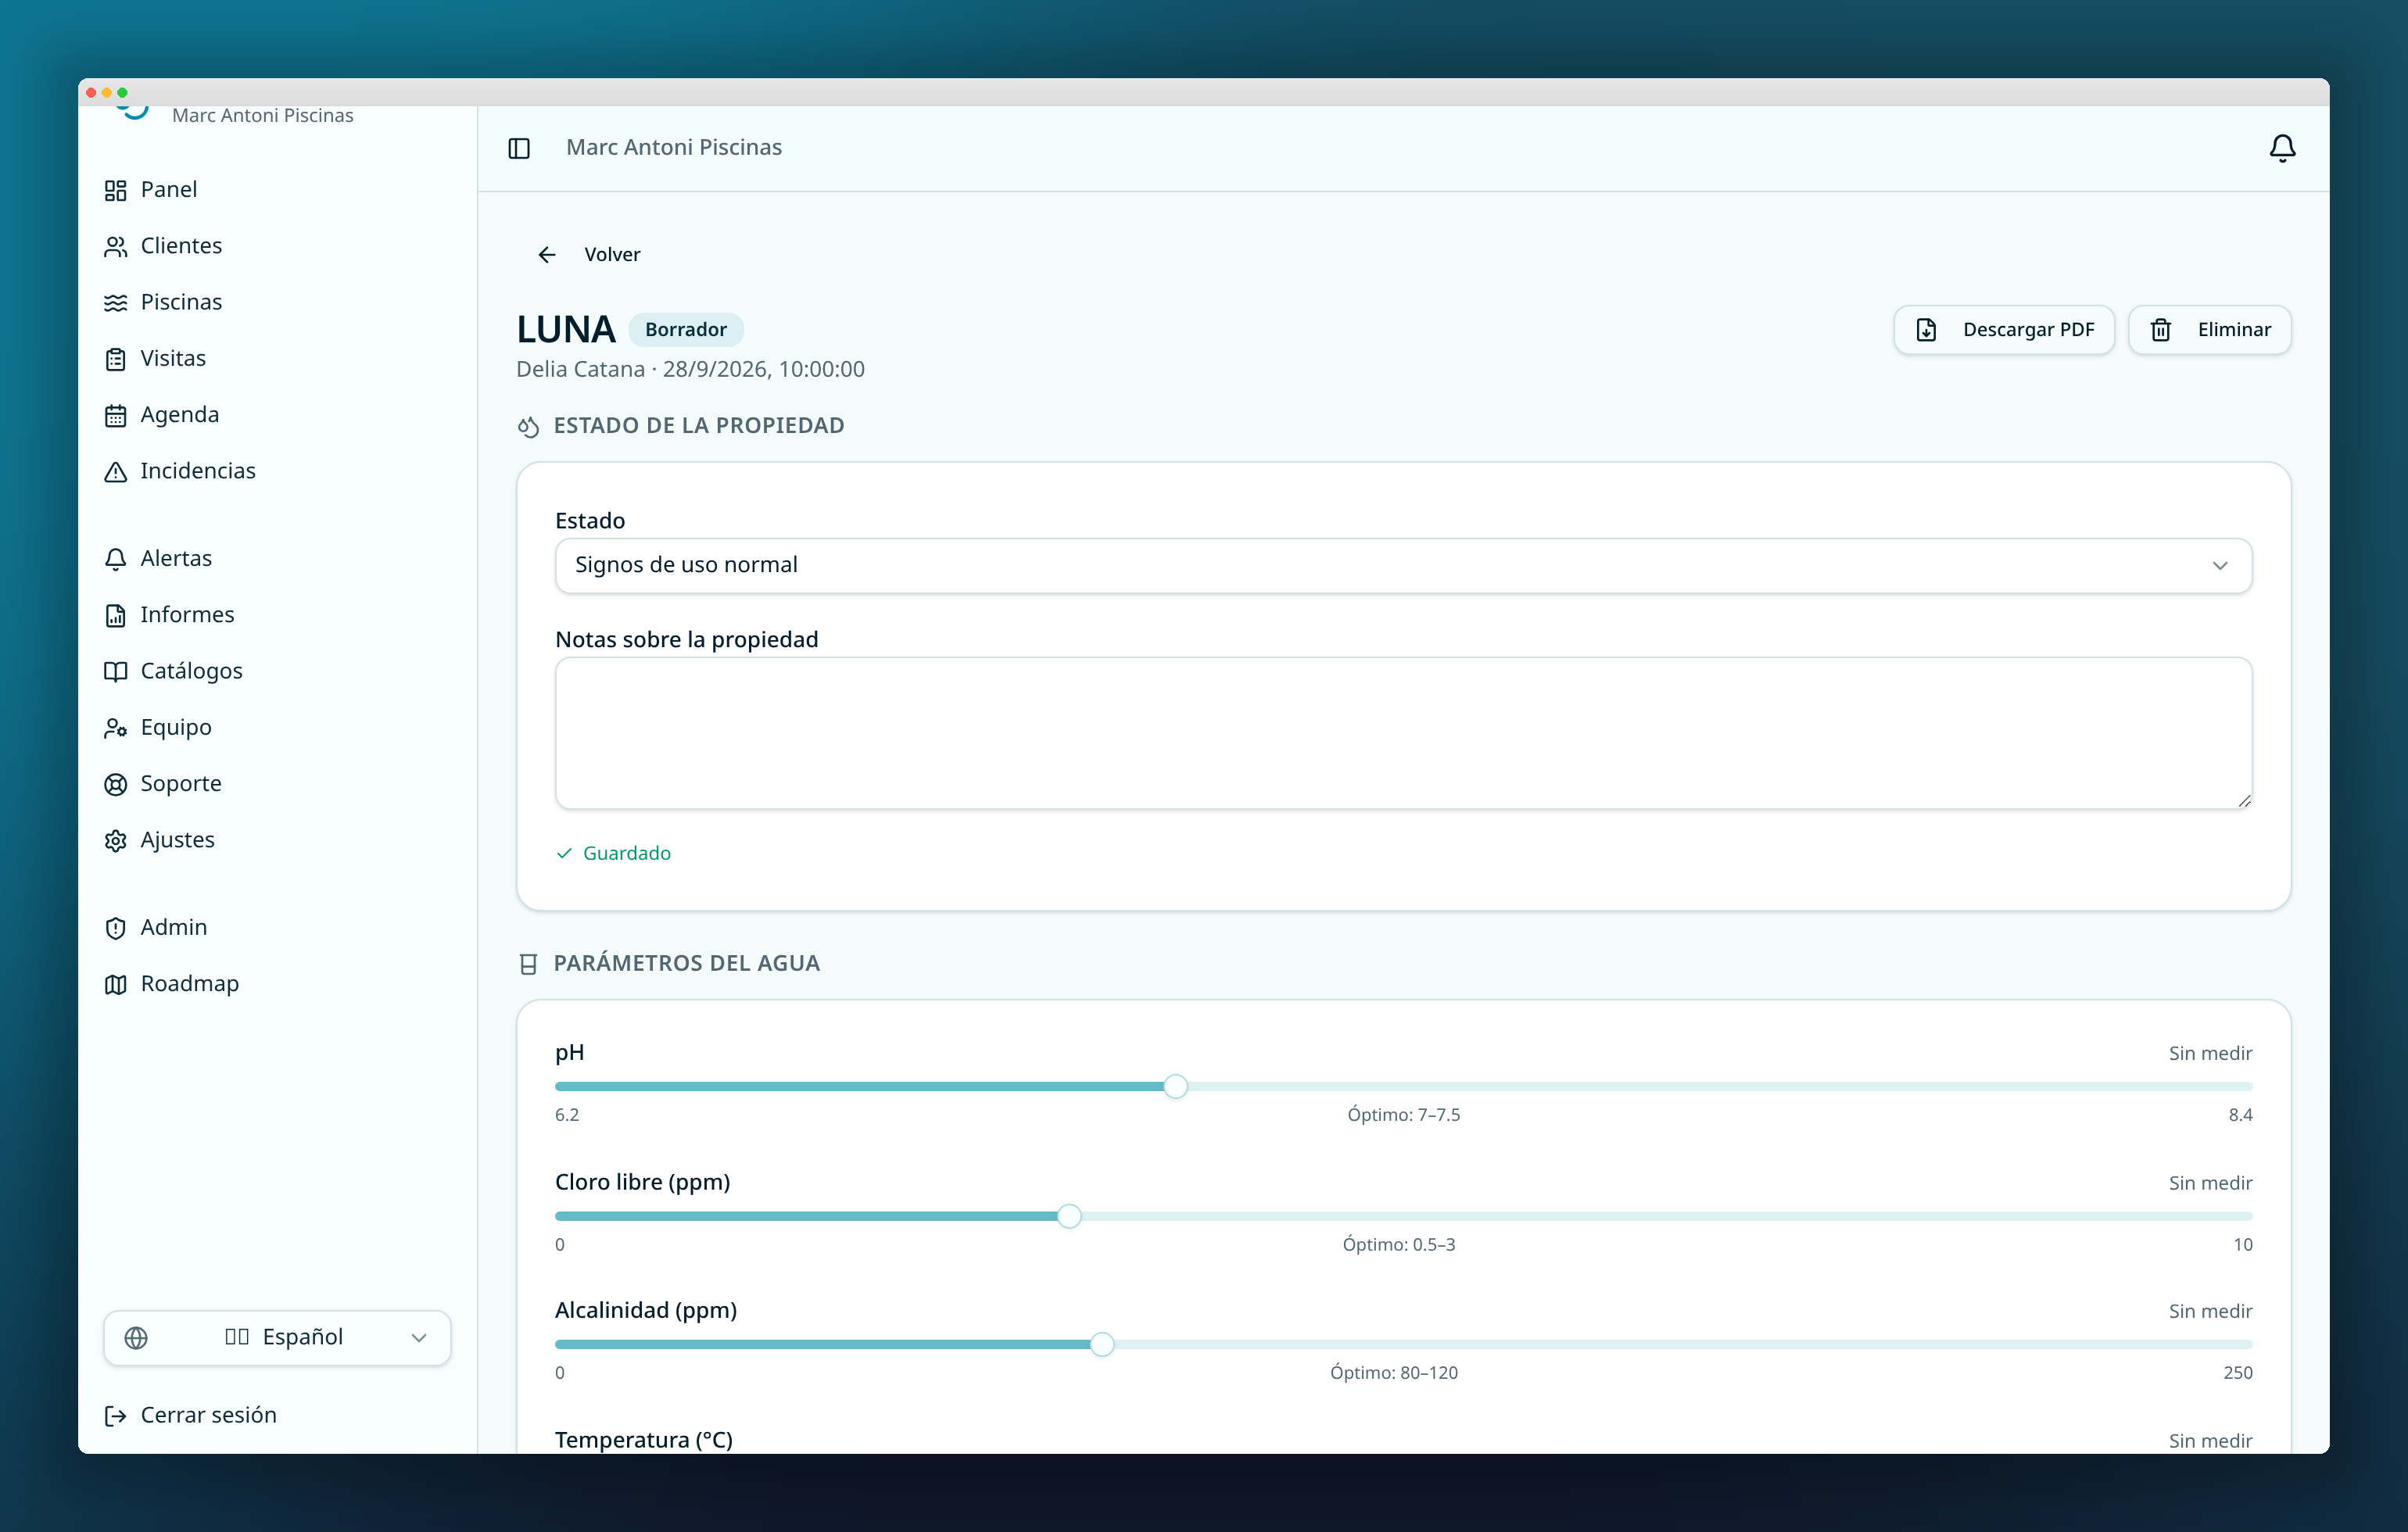Click the Alcalinidad Sin medir value

(x=2210, y=1311)
